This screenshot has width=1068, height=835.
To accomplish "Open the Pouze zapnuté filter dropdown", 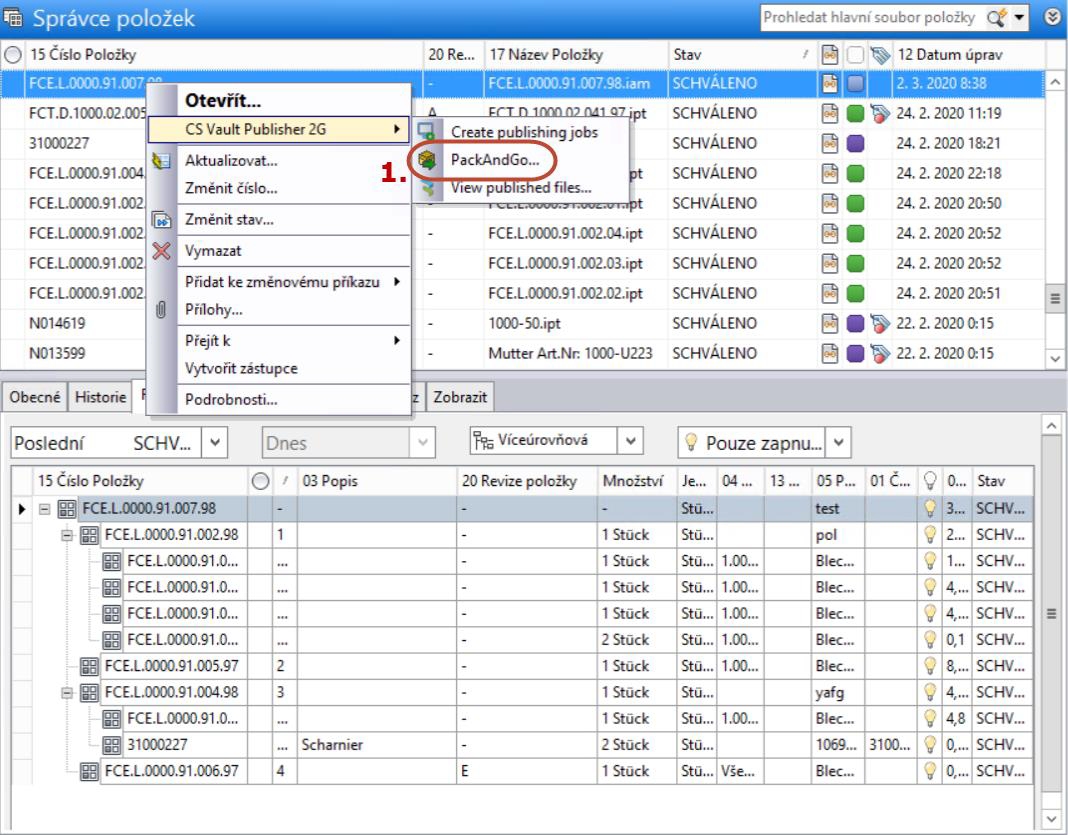I will (839, 441).
